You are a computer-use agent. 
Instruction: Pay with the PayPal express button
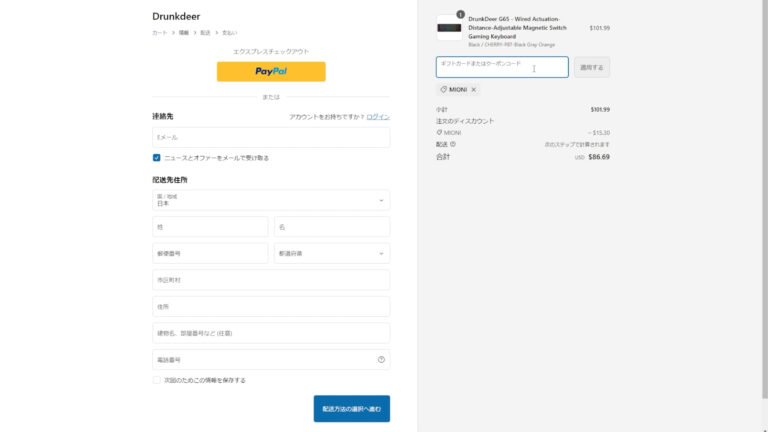click(x=271, y=71)
